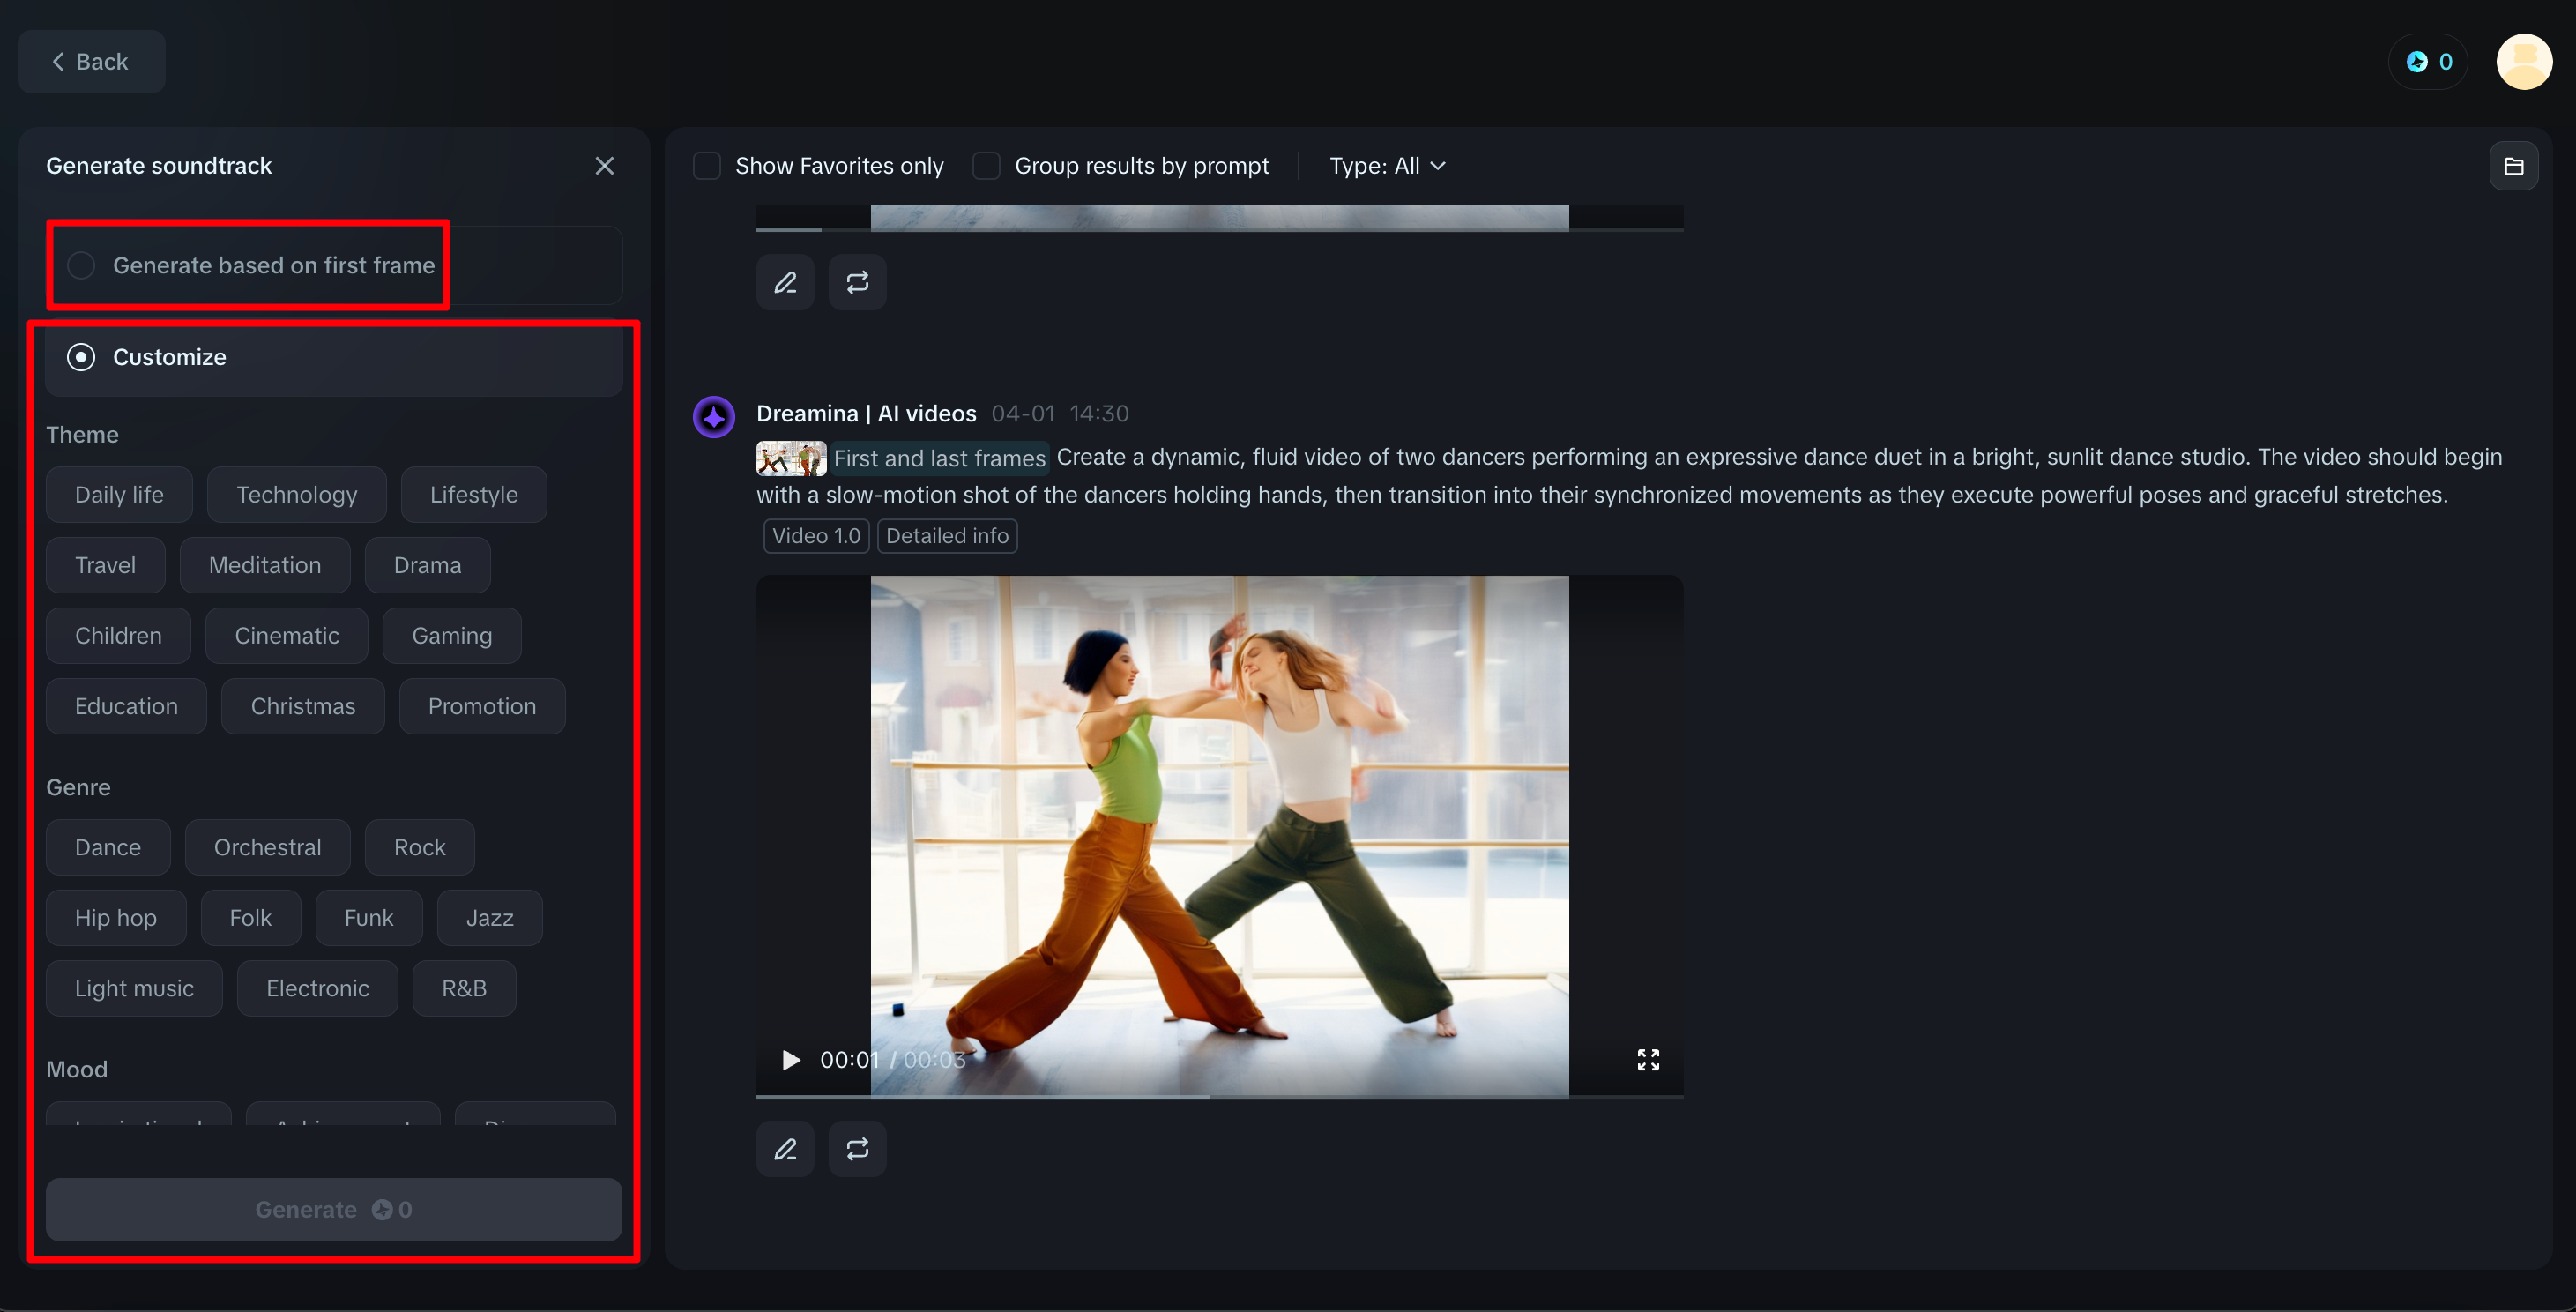
Task: Open your profile avatar menu
Action: coord(2524,61)
